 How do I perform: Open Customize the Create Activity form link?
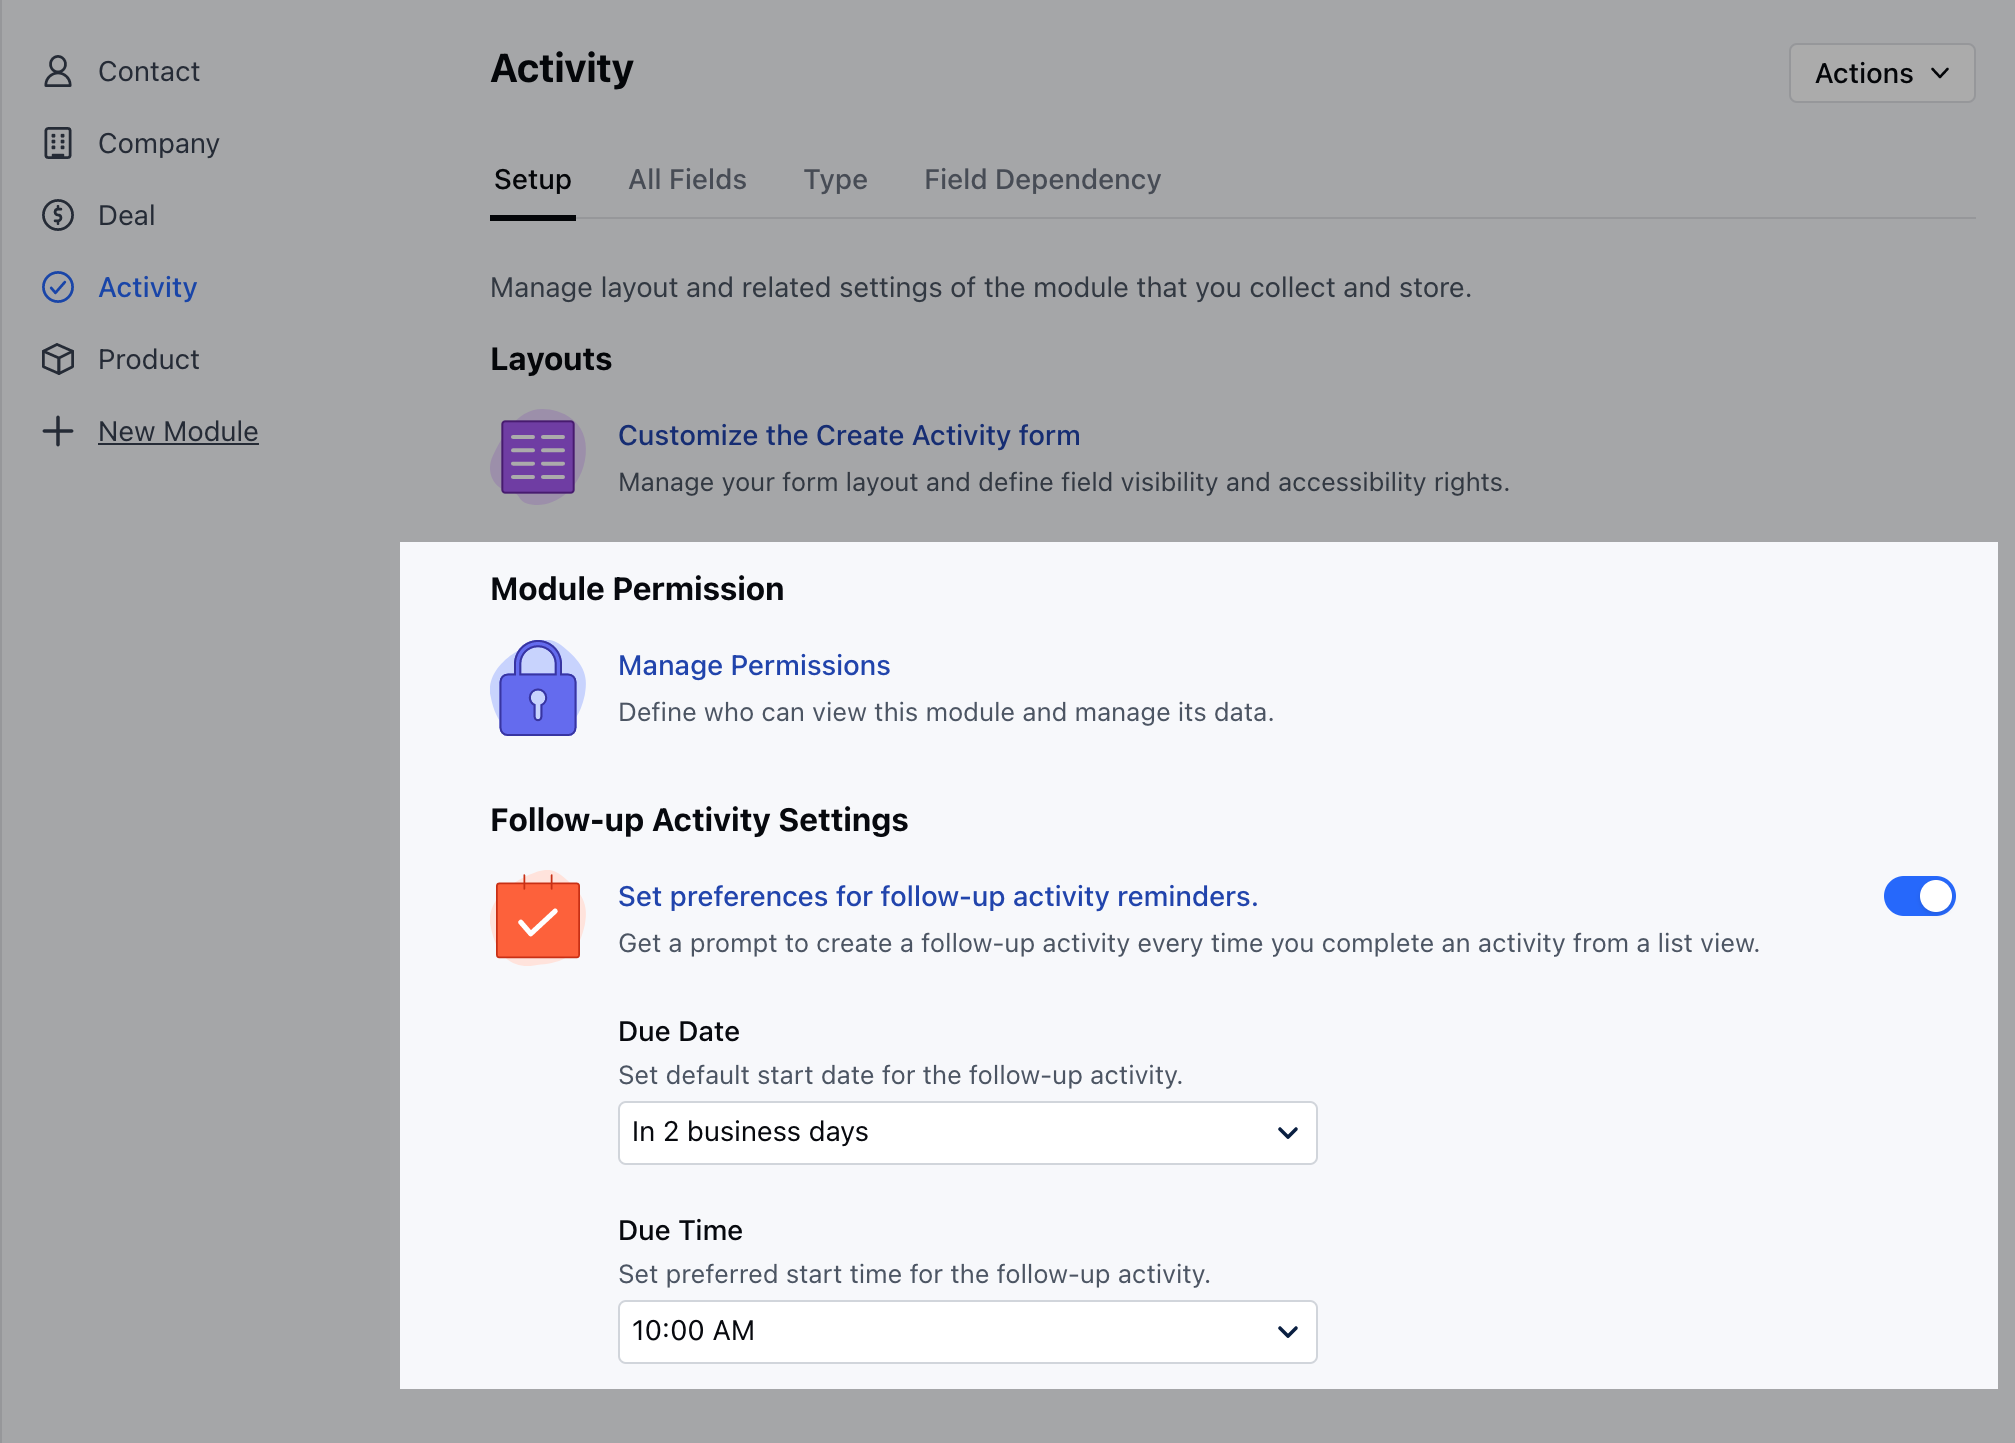[849, 435]
